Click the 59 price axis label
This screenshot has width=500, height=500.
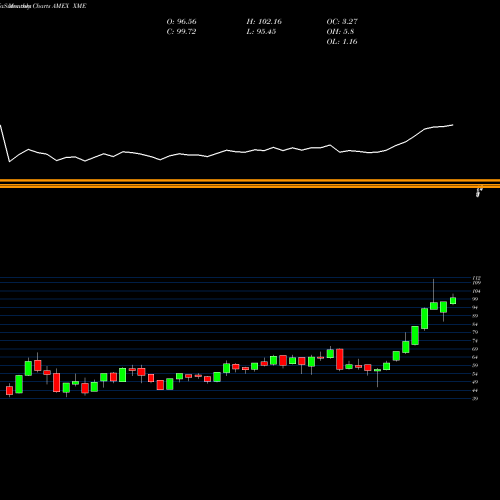pyautogui.click(x=475, y=365)
